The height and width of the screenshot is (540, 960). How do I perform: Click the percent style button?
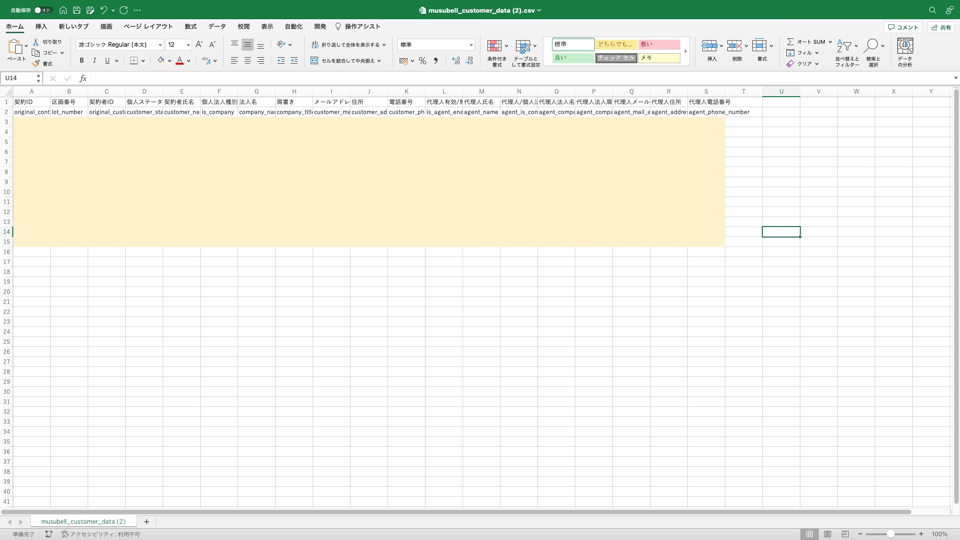pyautogui.click(x=422, y=61)
